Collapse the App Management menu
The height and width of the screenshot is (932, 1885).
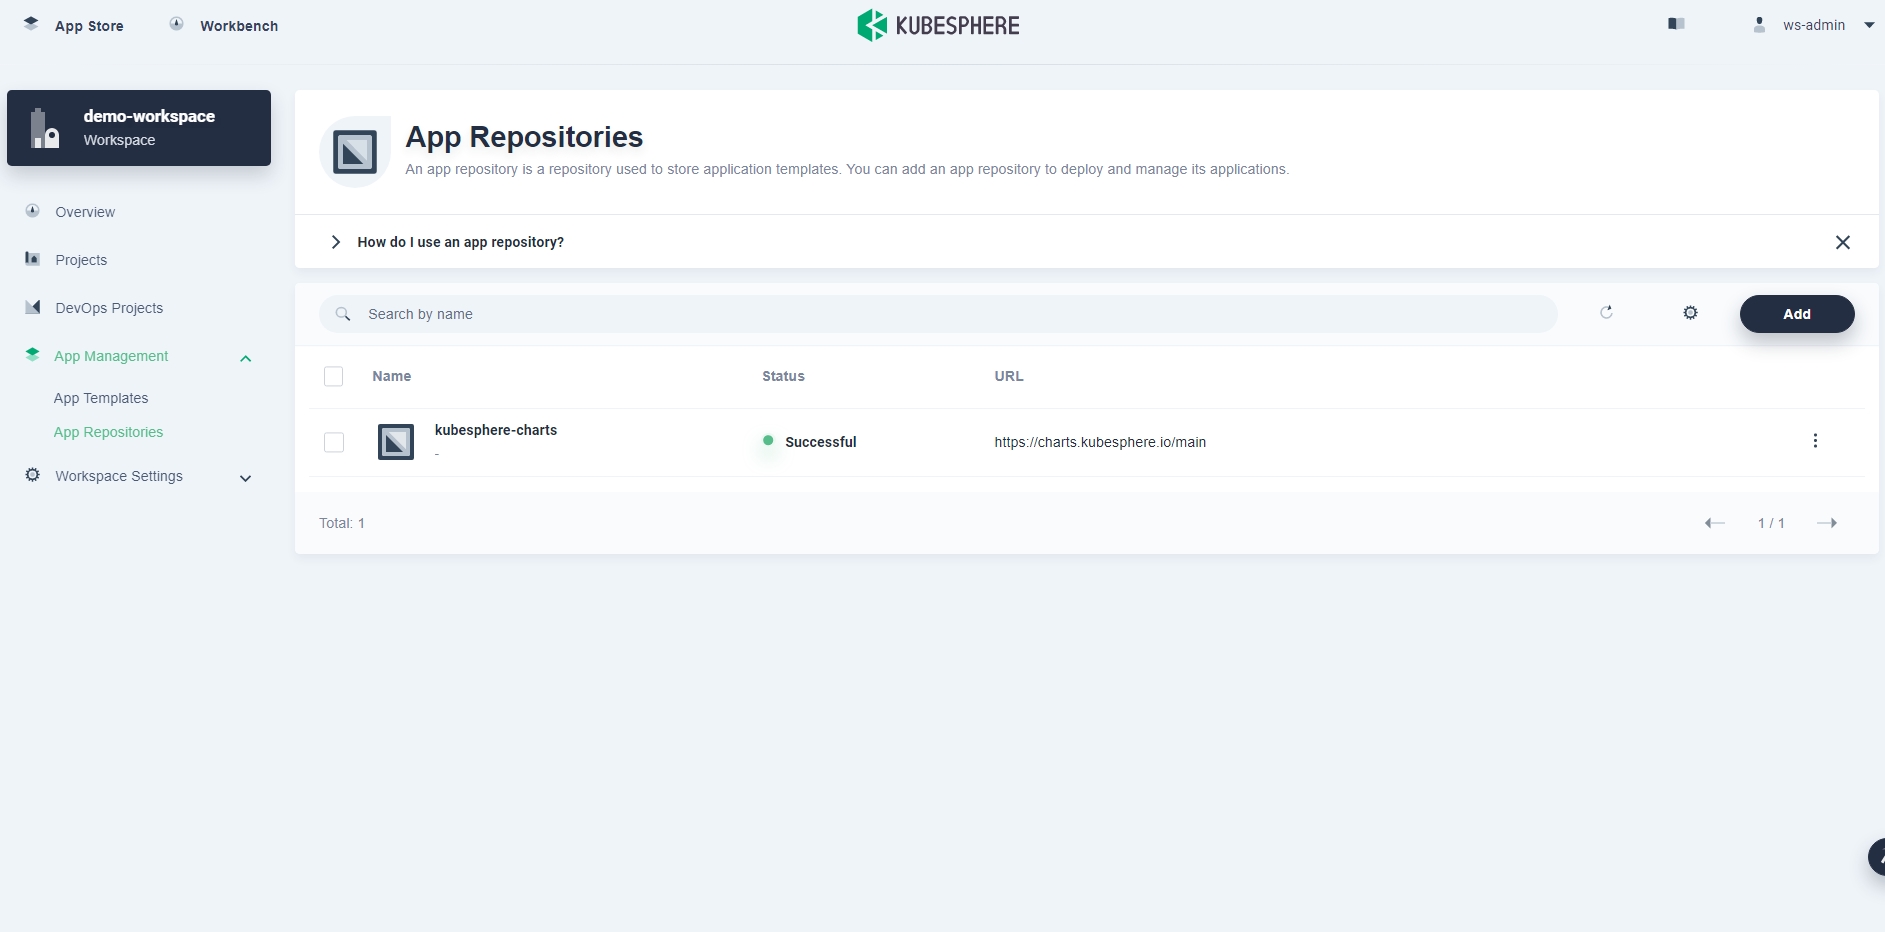[x=245, y=358]
